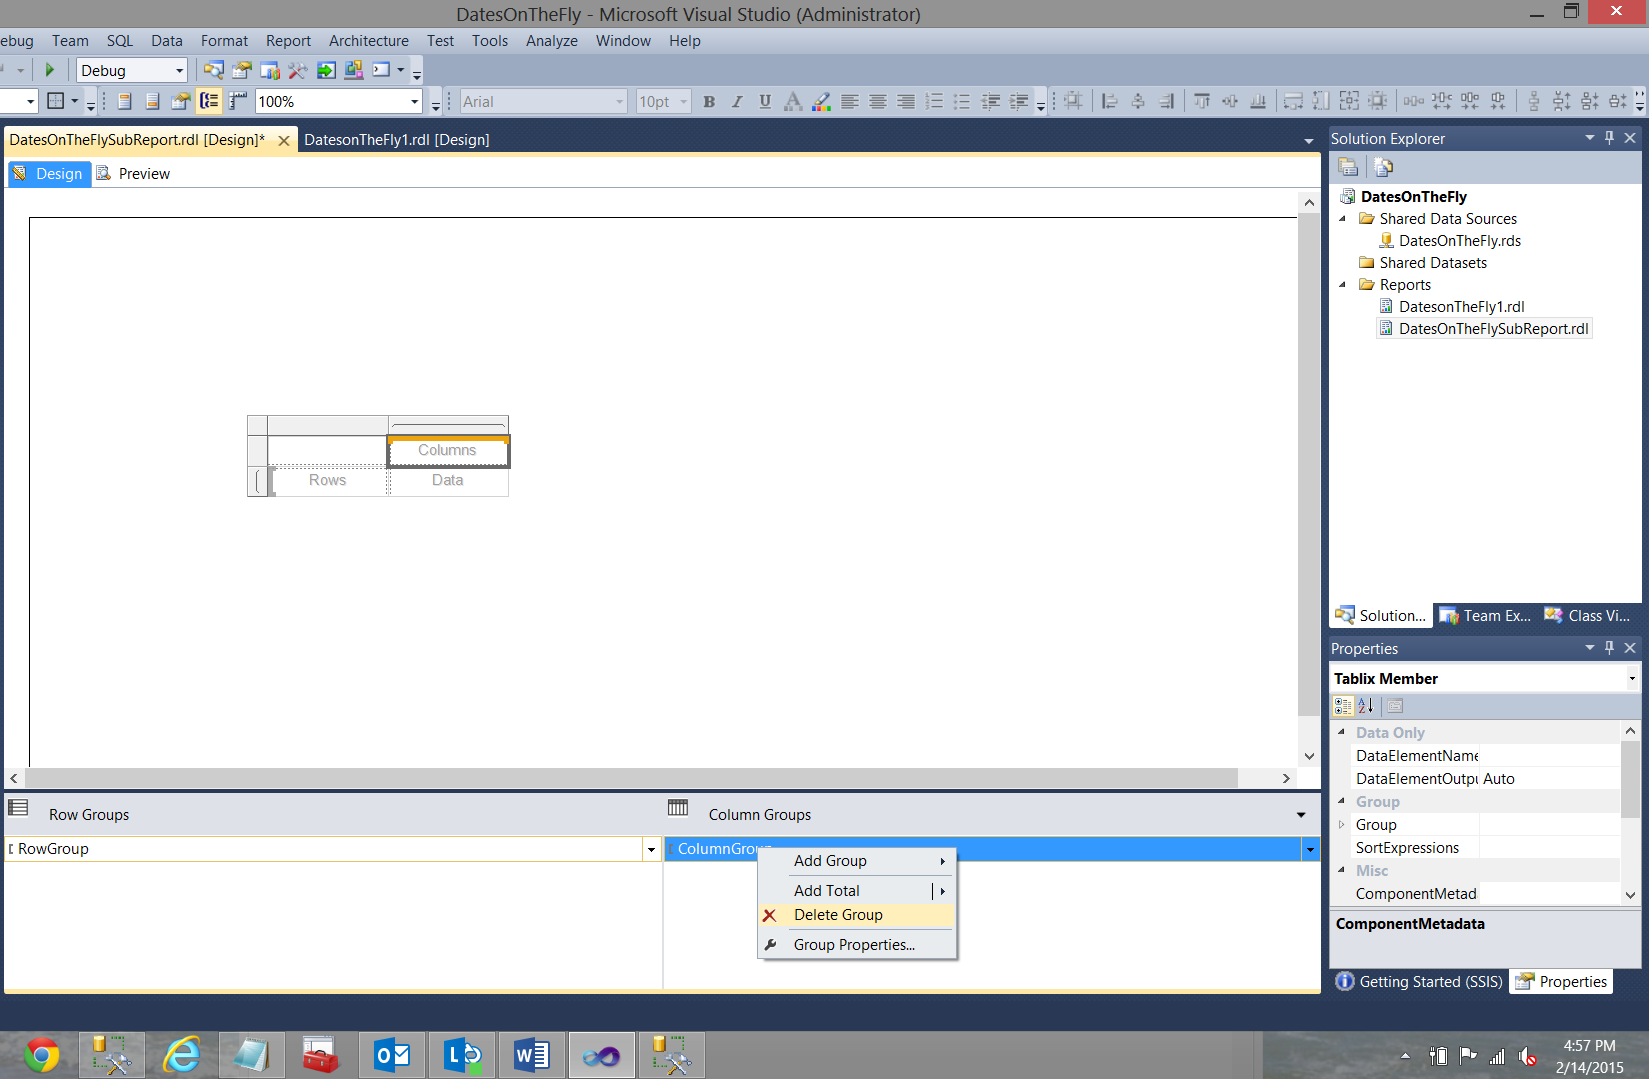Screen dimensions: 1649x1079
Task: Open the Format menu
Action: pyautogui.click(x=224, y=41)
